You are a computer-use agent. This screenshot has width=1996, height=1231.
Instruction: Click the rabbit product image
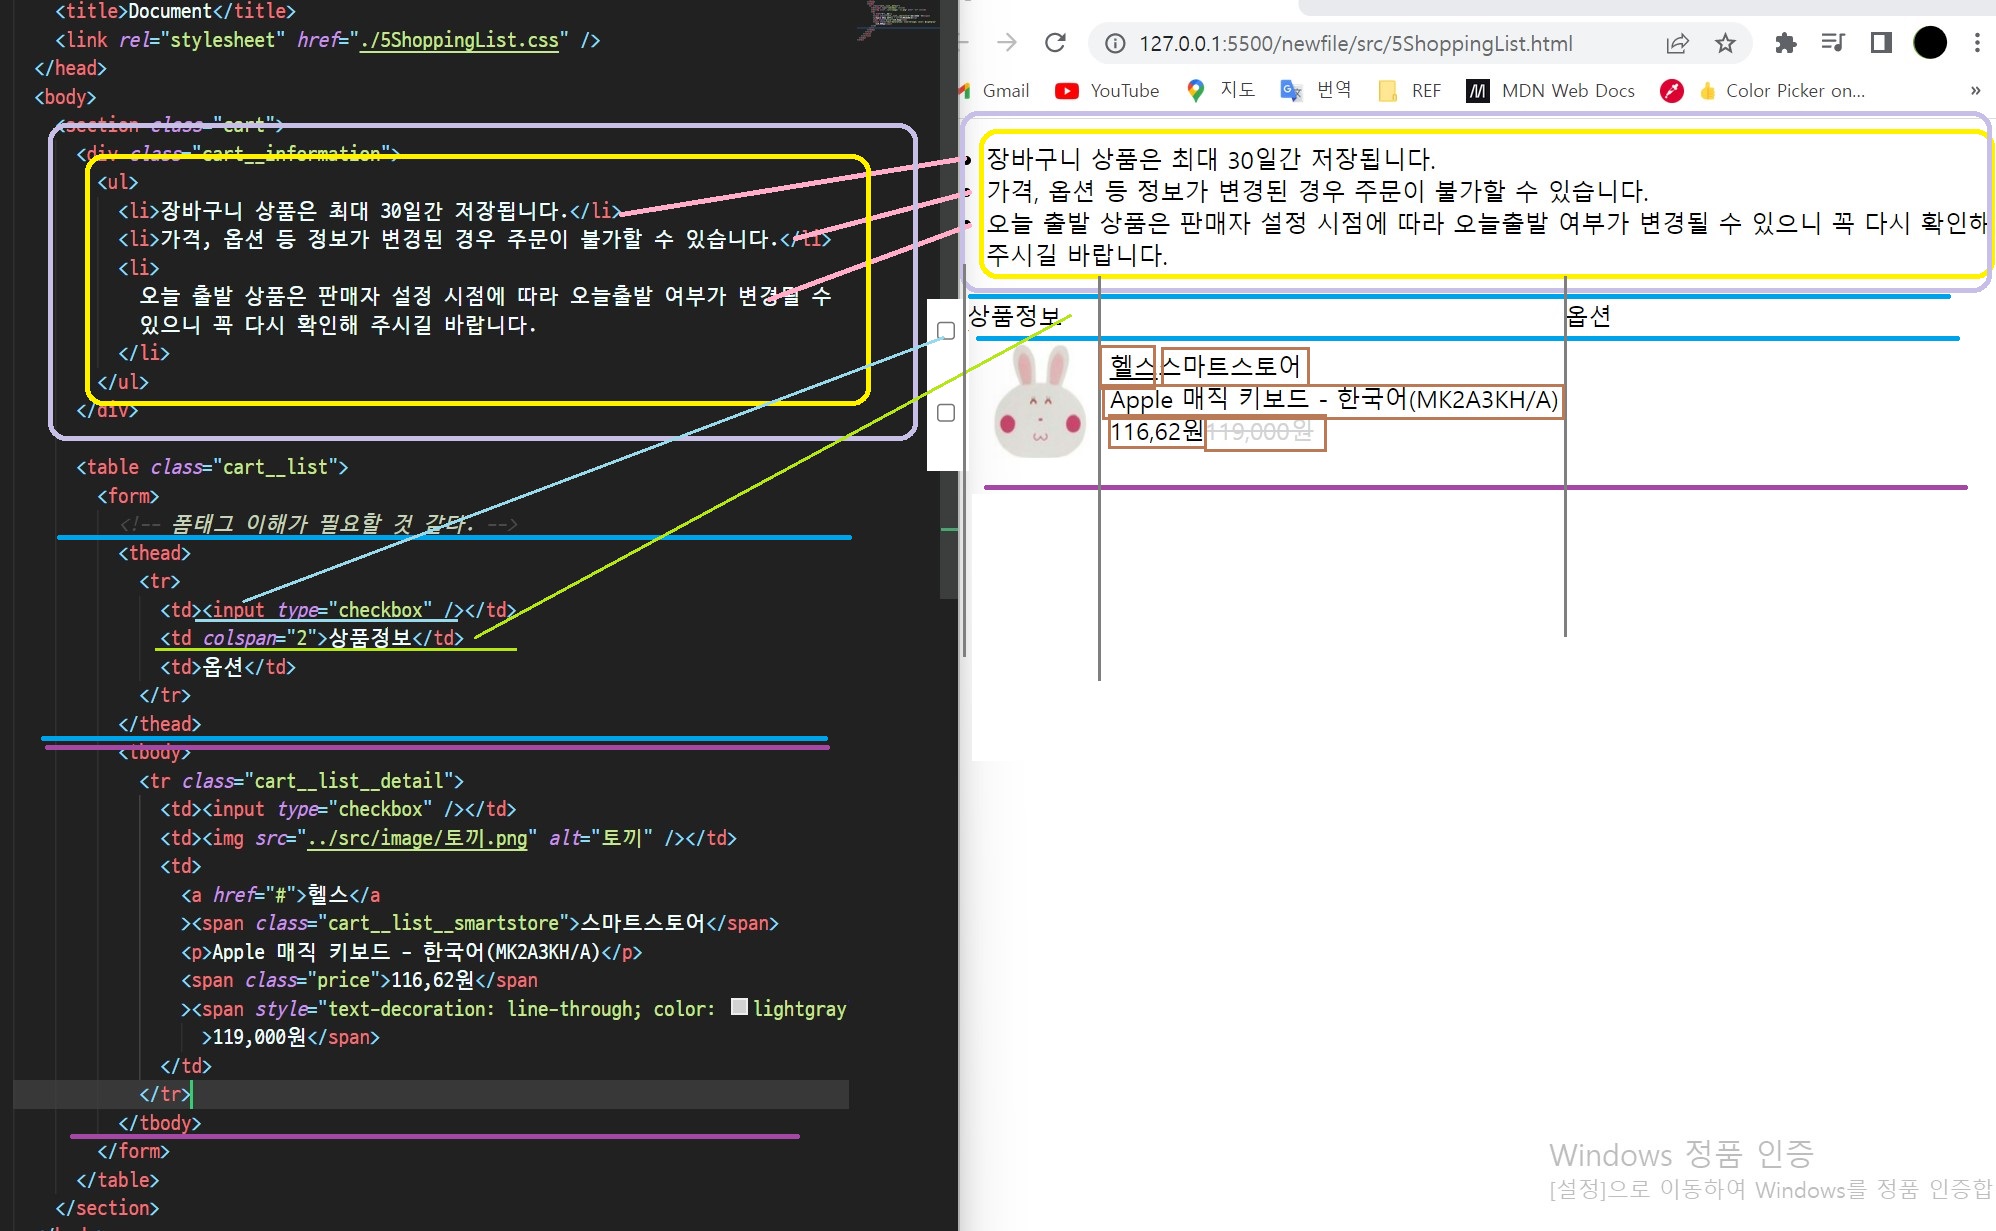click(x=1039, y=403)
